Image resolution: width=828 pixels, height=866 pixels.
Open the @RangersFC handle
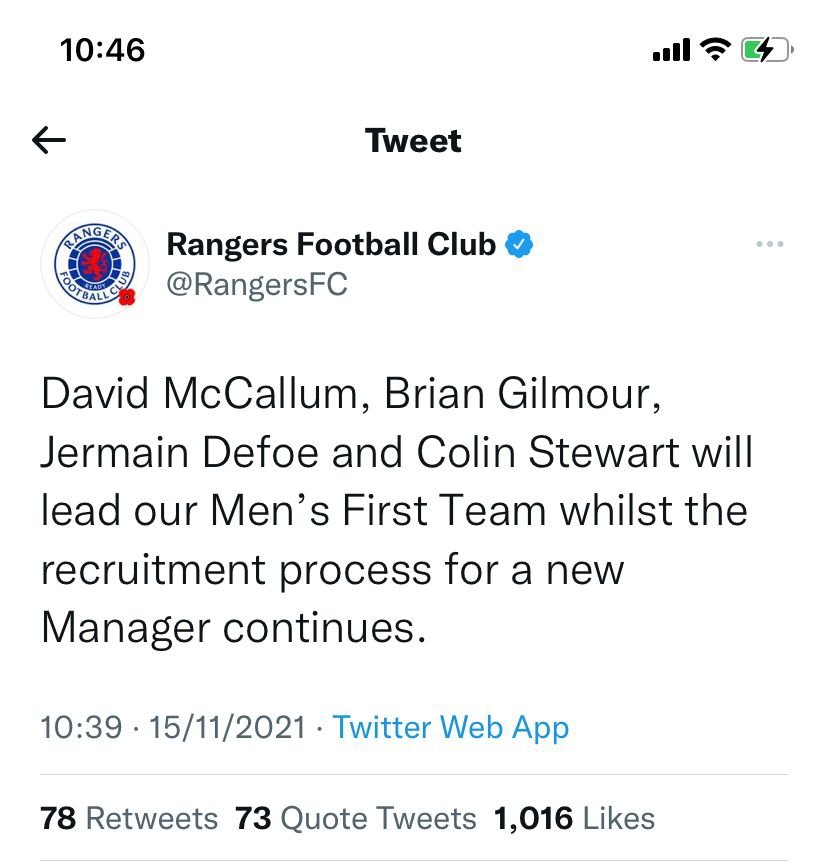click(x=257, y=284)
